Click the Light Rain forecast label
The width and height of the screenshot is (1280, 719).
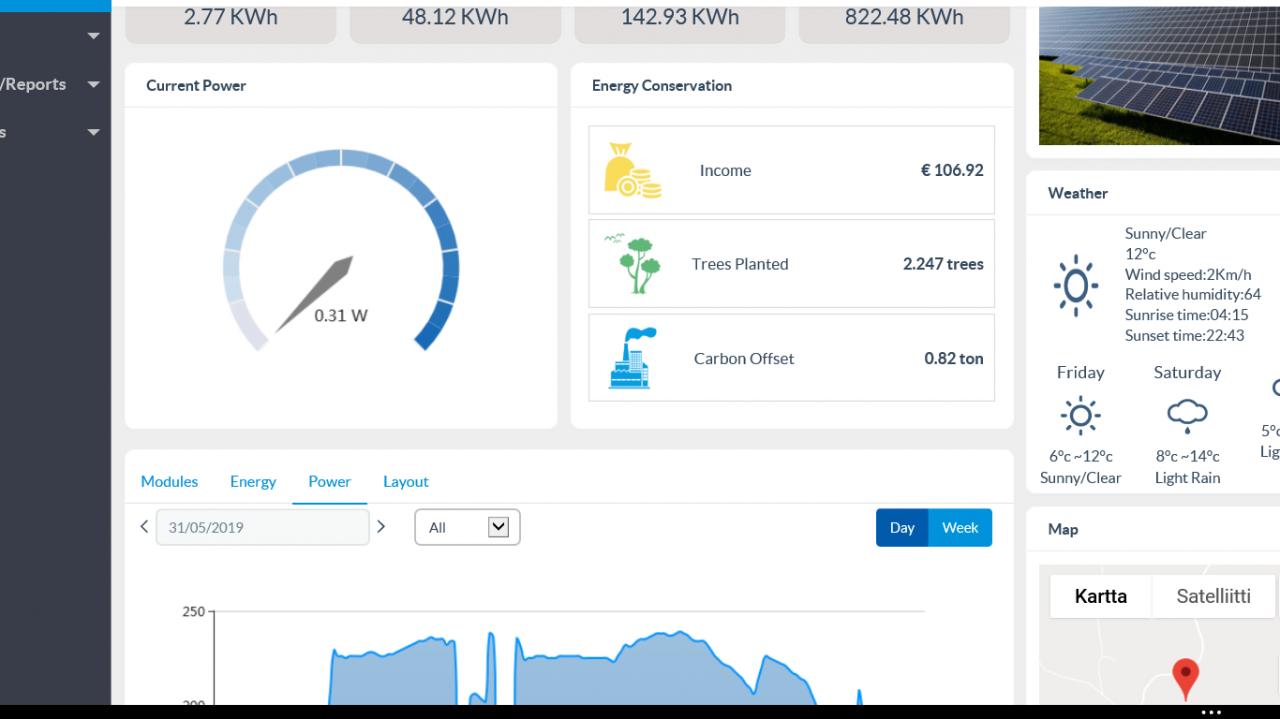[1187, 477]
